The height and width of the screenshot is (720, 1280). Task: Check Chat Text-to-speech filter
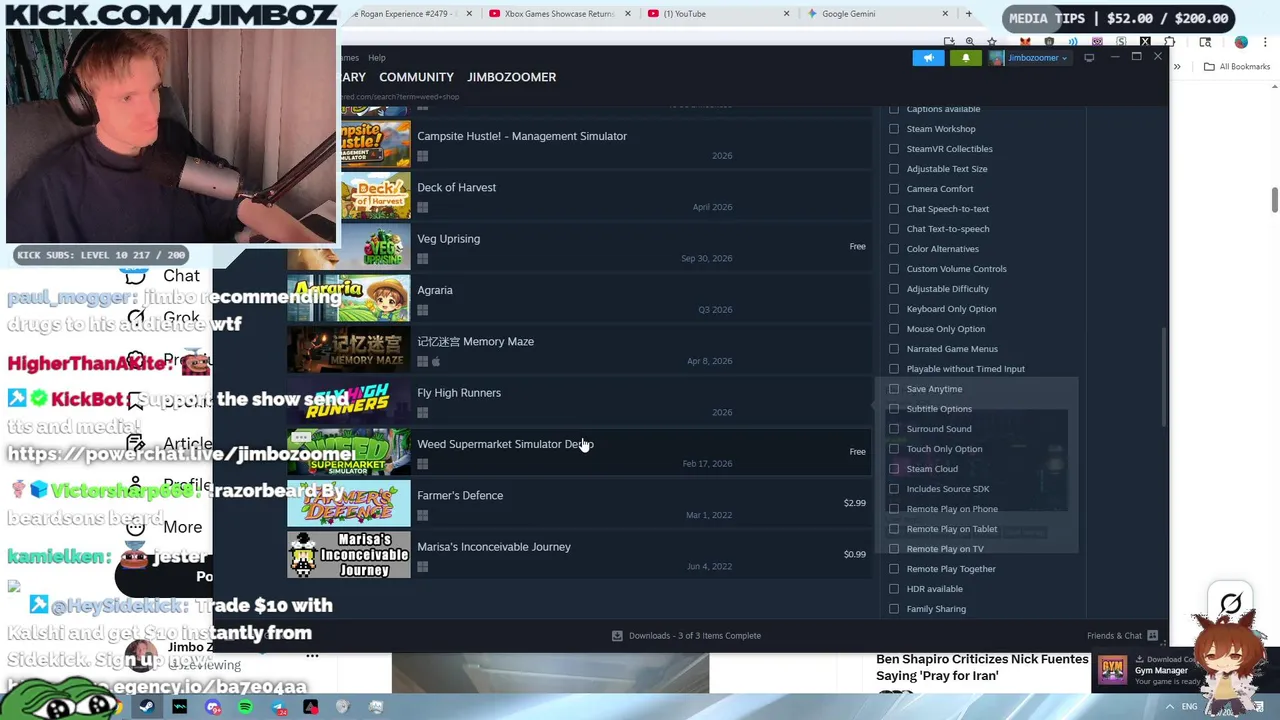(894, 229)
